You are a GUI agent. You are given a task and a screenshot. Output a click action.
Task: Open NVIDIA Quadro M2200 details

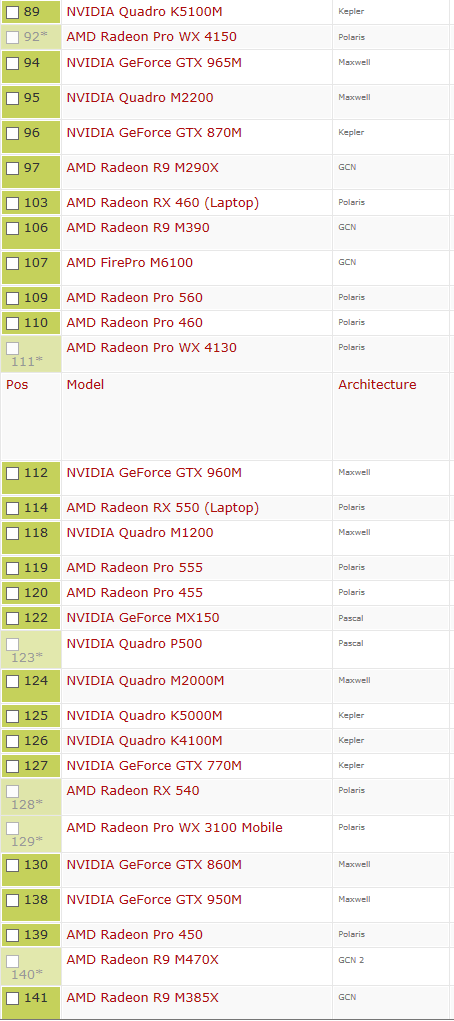pyautogui.click(x=140, y=98)
